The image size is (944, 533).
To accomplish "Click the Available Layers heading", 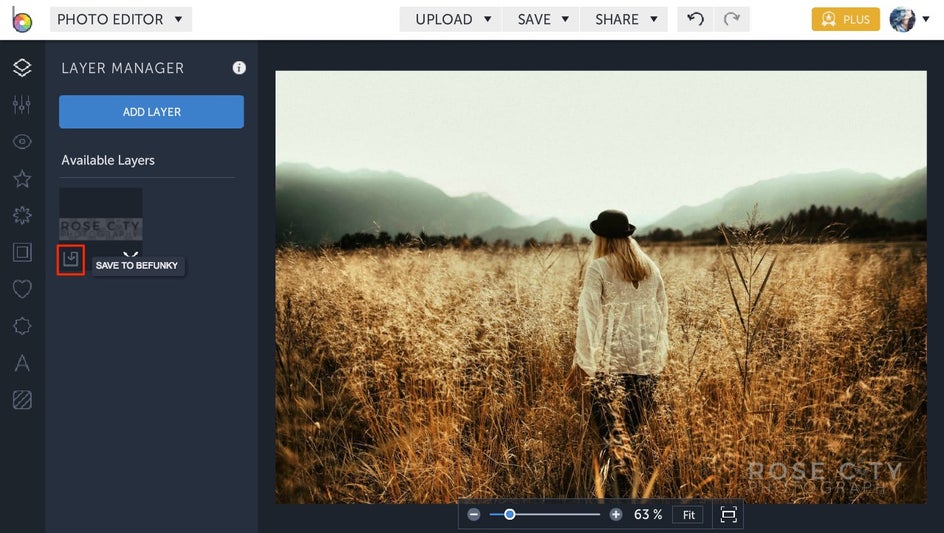I will point(108,160).
